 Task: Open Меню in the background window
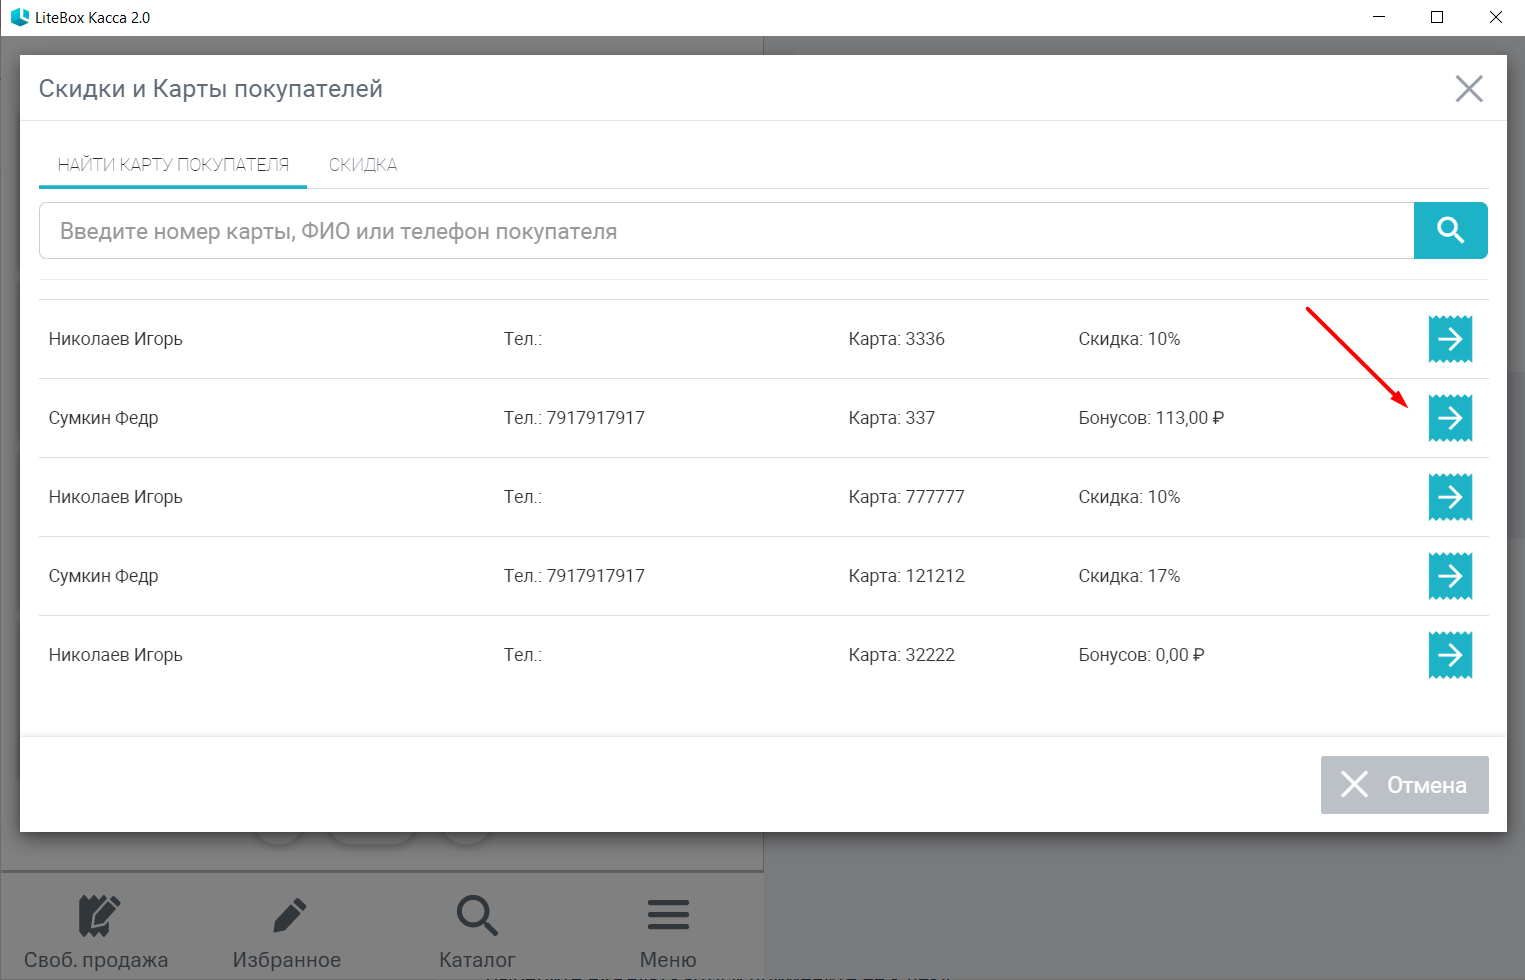tap(668, 932)
